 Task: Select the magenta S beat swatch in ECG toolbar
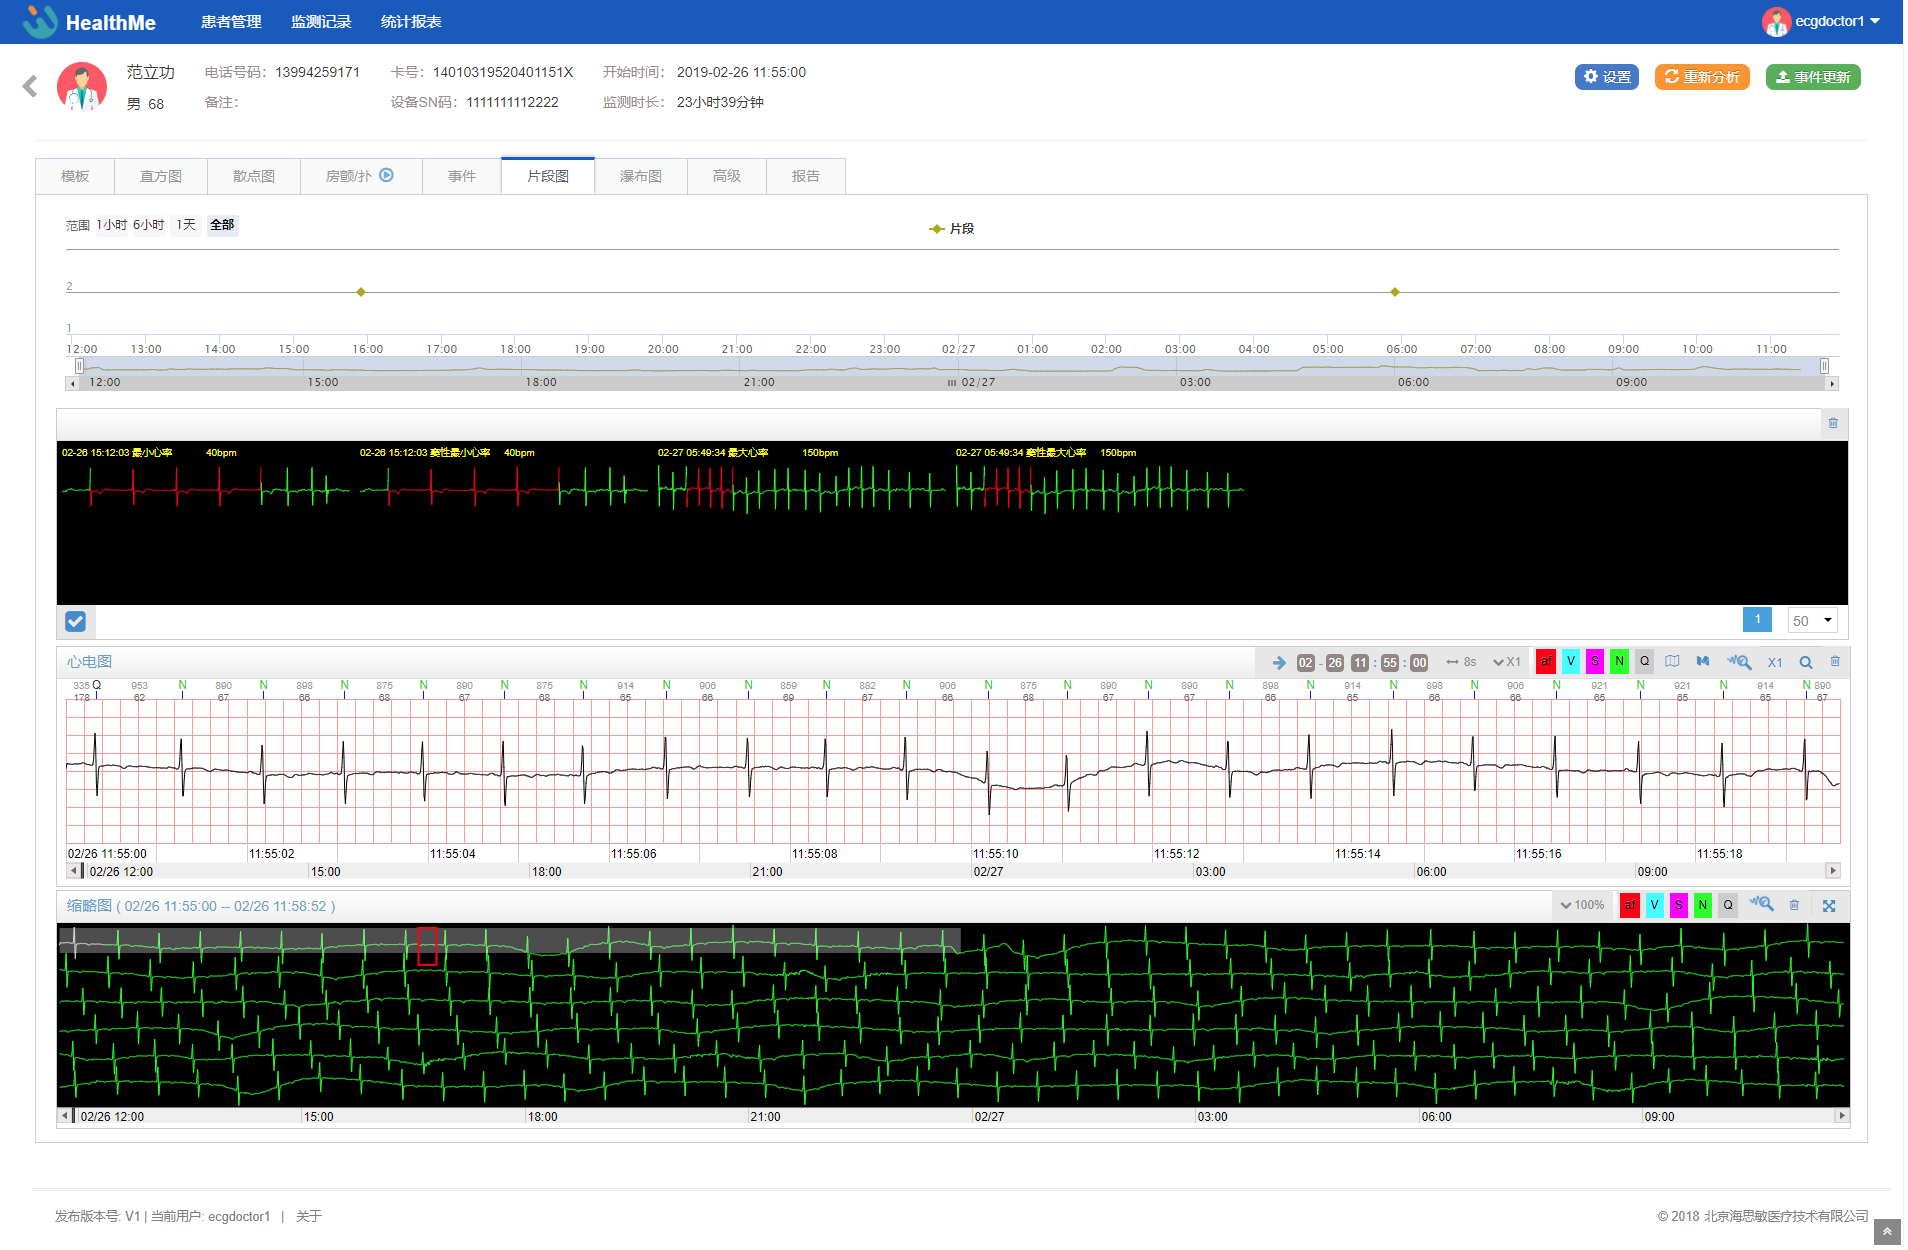1595,662
